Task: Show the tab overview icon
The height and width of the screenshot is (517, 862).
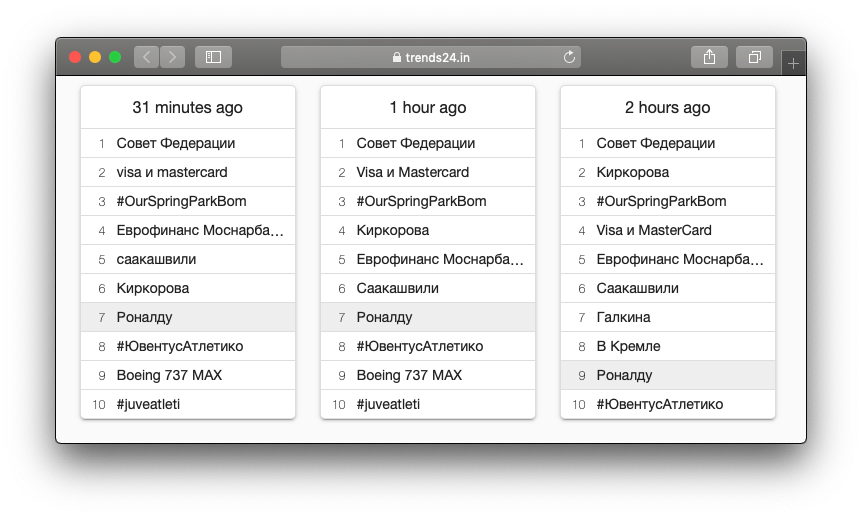Action: pyautogui.click(x=754, y=57)
